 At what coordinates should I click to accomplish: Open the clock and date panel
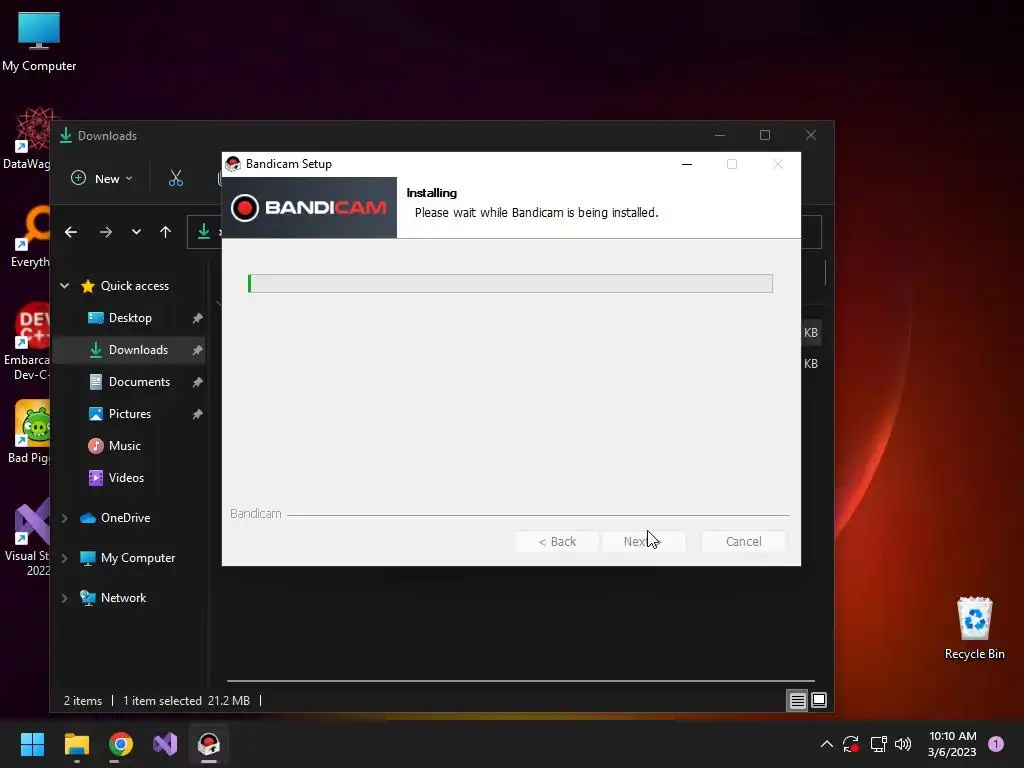pyautogui.click(x=952, y=744)
